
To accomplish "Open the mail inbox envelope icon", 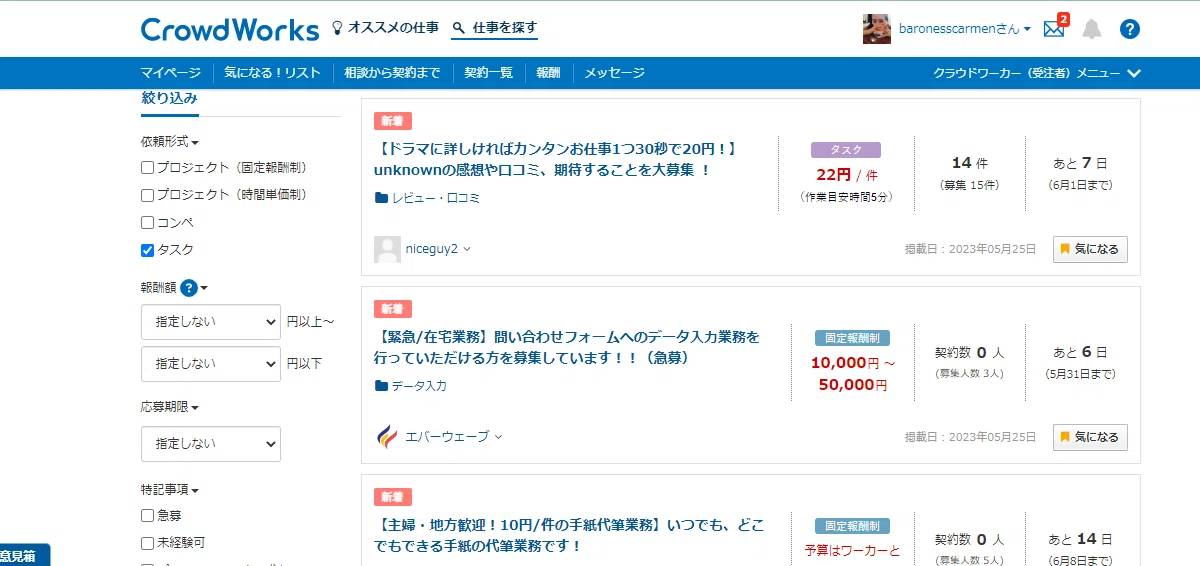I will (1053, 29).
